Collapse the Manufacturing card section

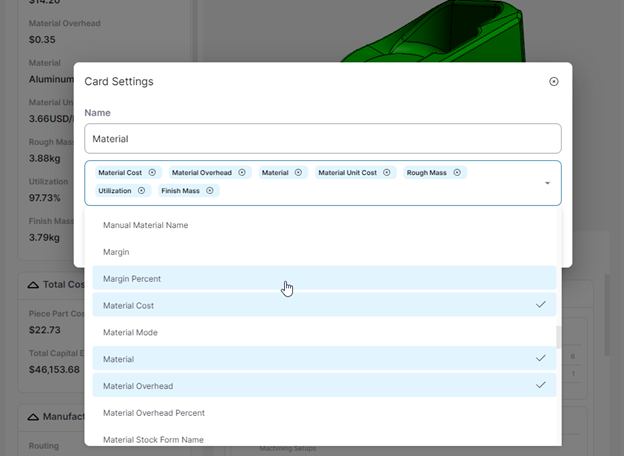coord(33,416)
